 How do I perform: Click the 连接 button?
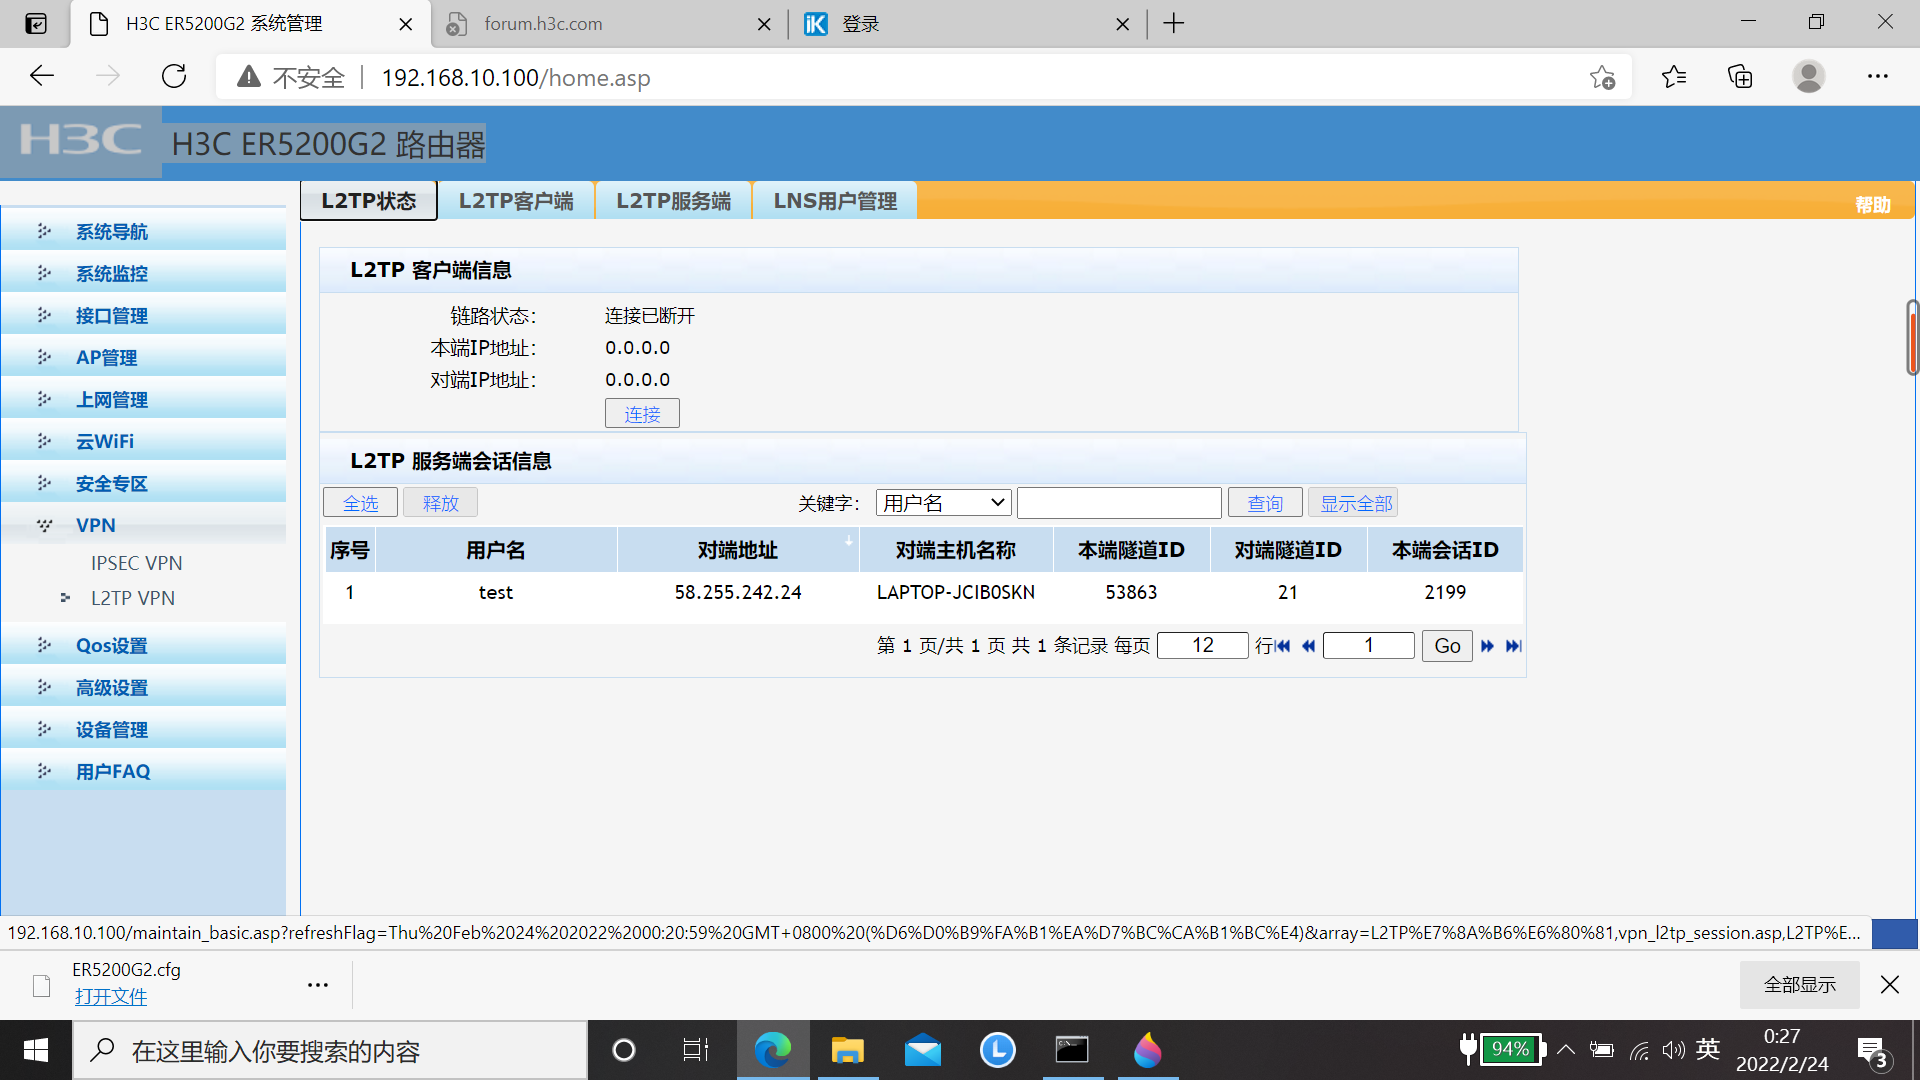pos(642,414)
